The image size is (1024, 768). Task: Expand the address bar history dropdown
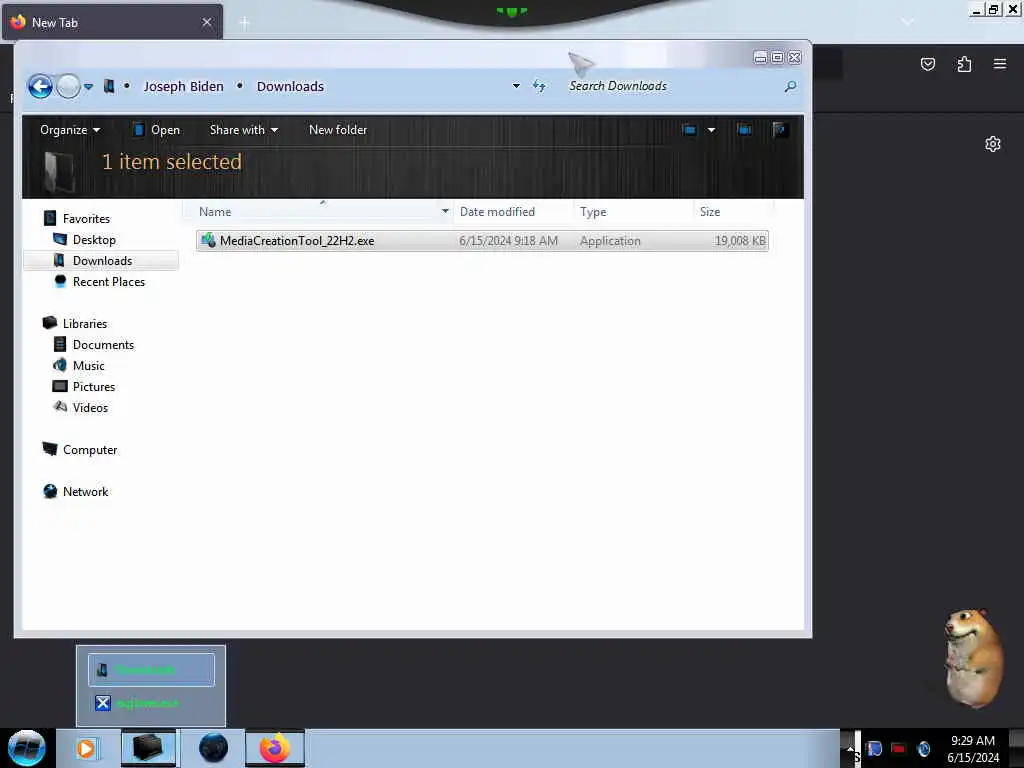(x=516, y=86)
